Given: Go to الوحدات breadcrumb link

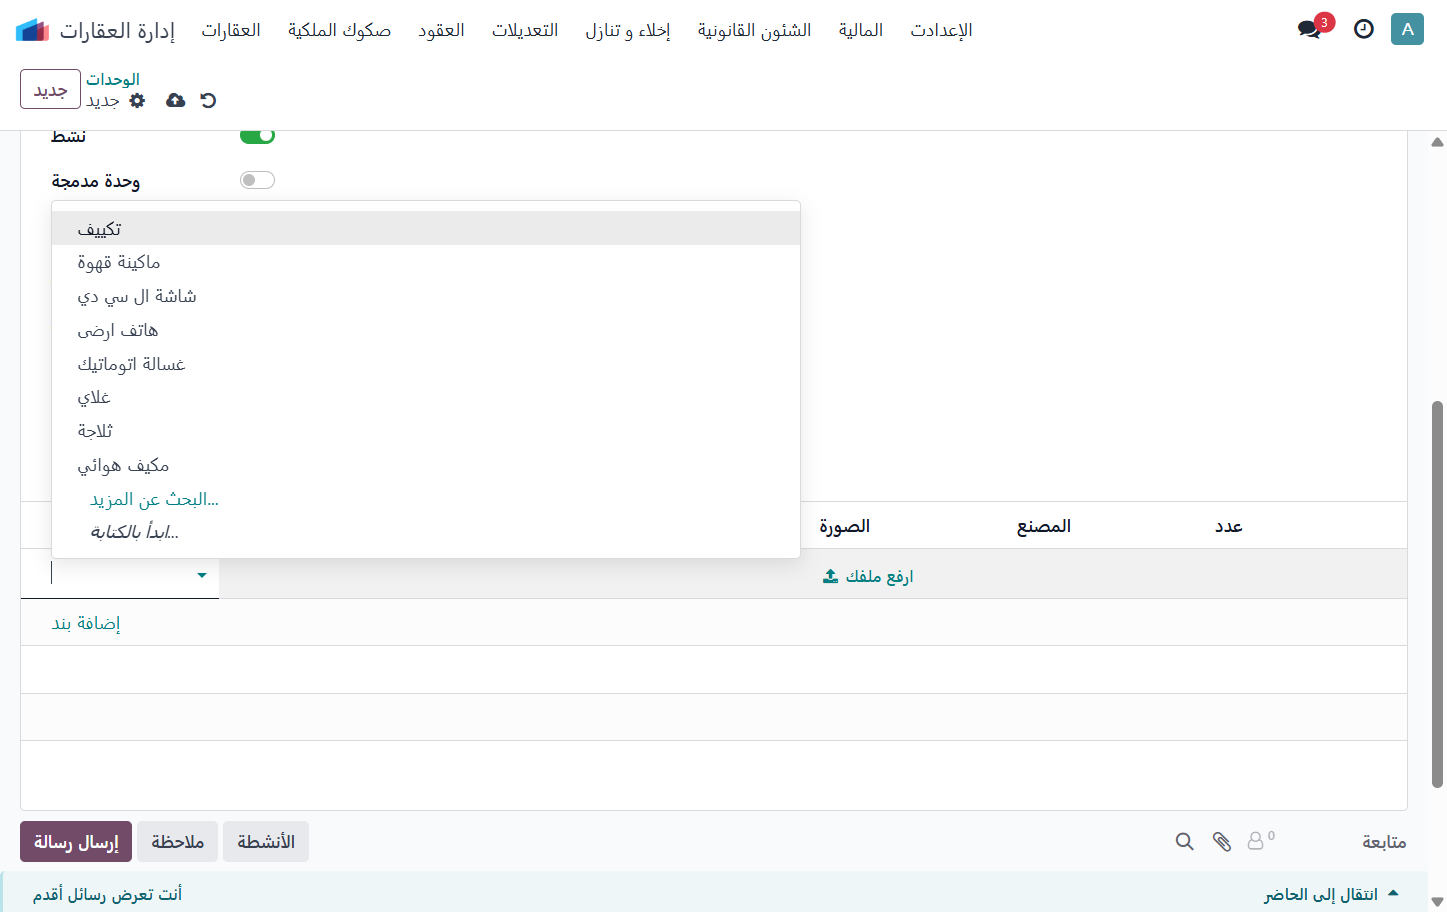Looking at the screenshot, I should (113, 79).
